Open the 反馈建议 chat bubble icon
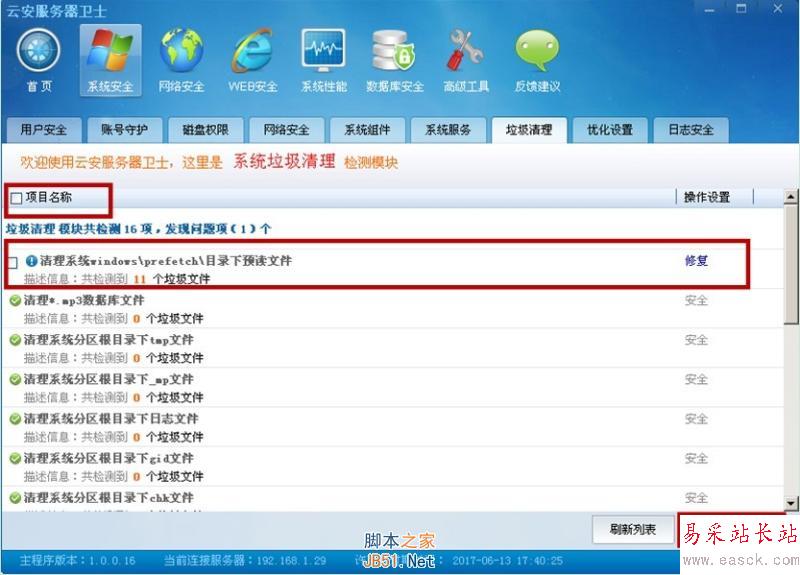The width and height of the screenshot is (800, 575). pos(537,51)
